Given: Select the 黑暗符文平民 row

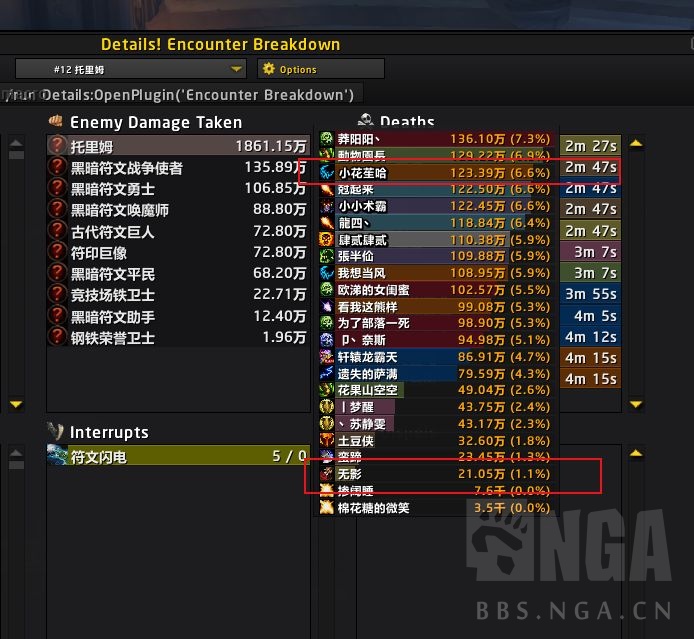Looking at the screenshot, I should click(178, 273).
